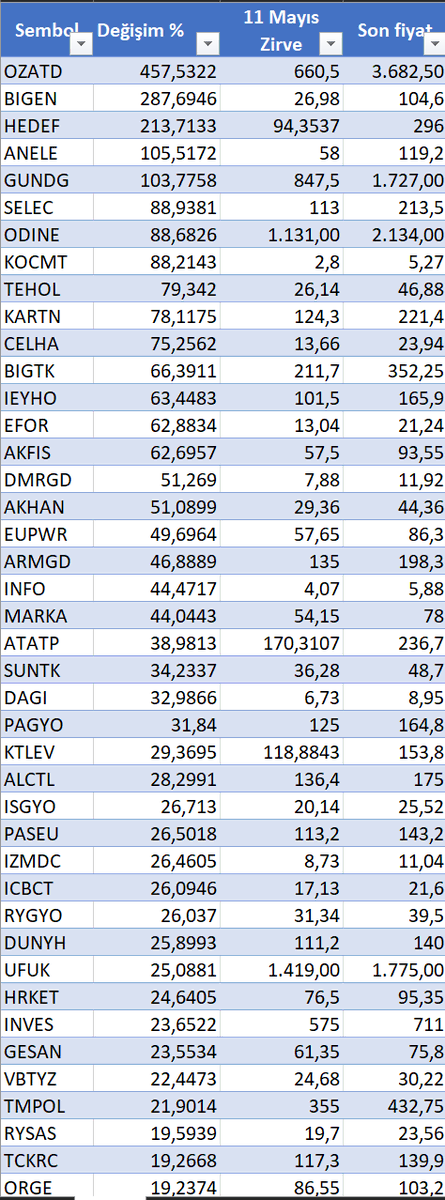Click the 1.419,00 peak value for UFUK
The image size is (445, 1200).
283,971
